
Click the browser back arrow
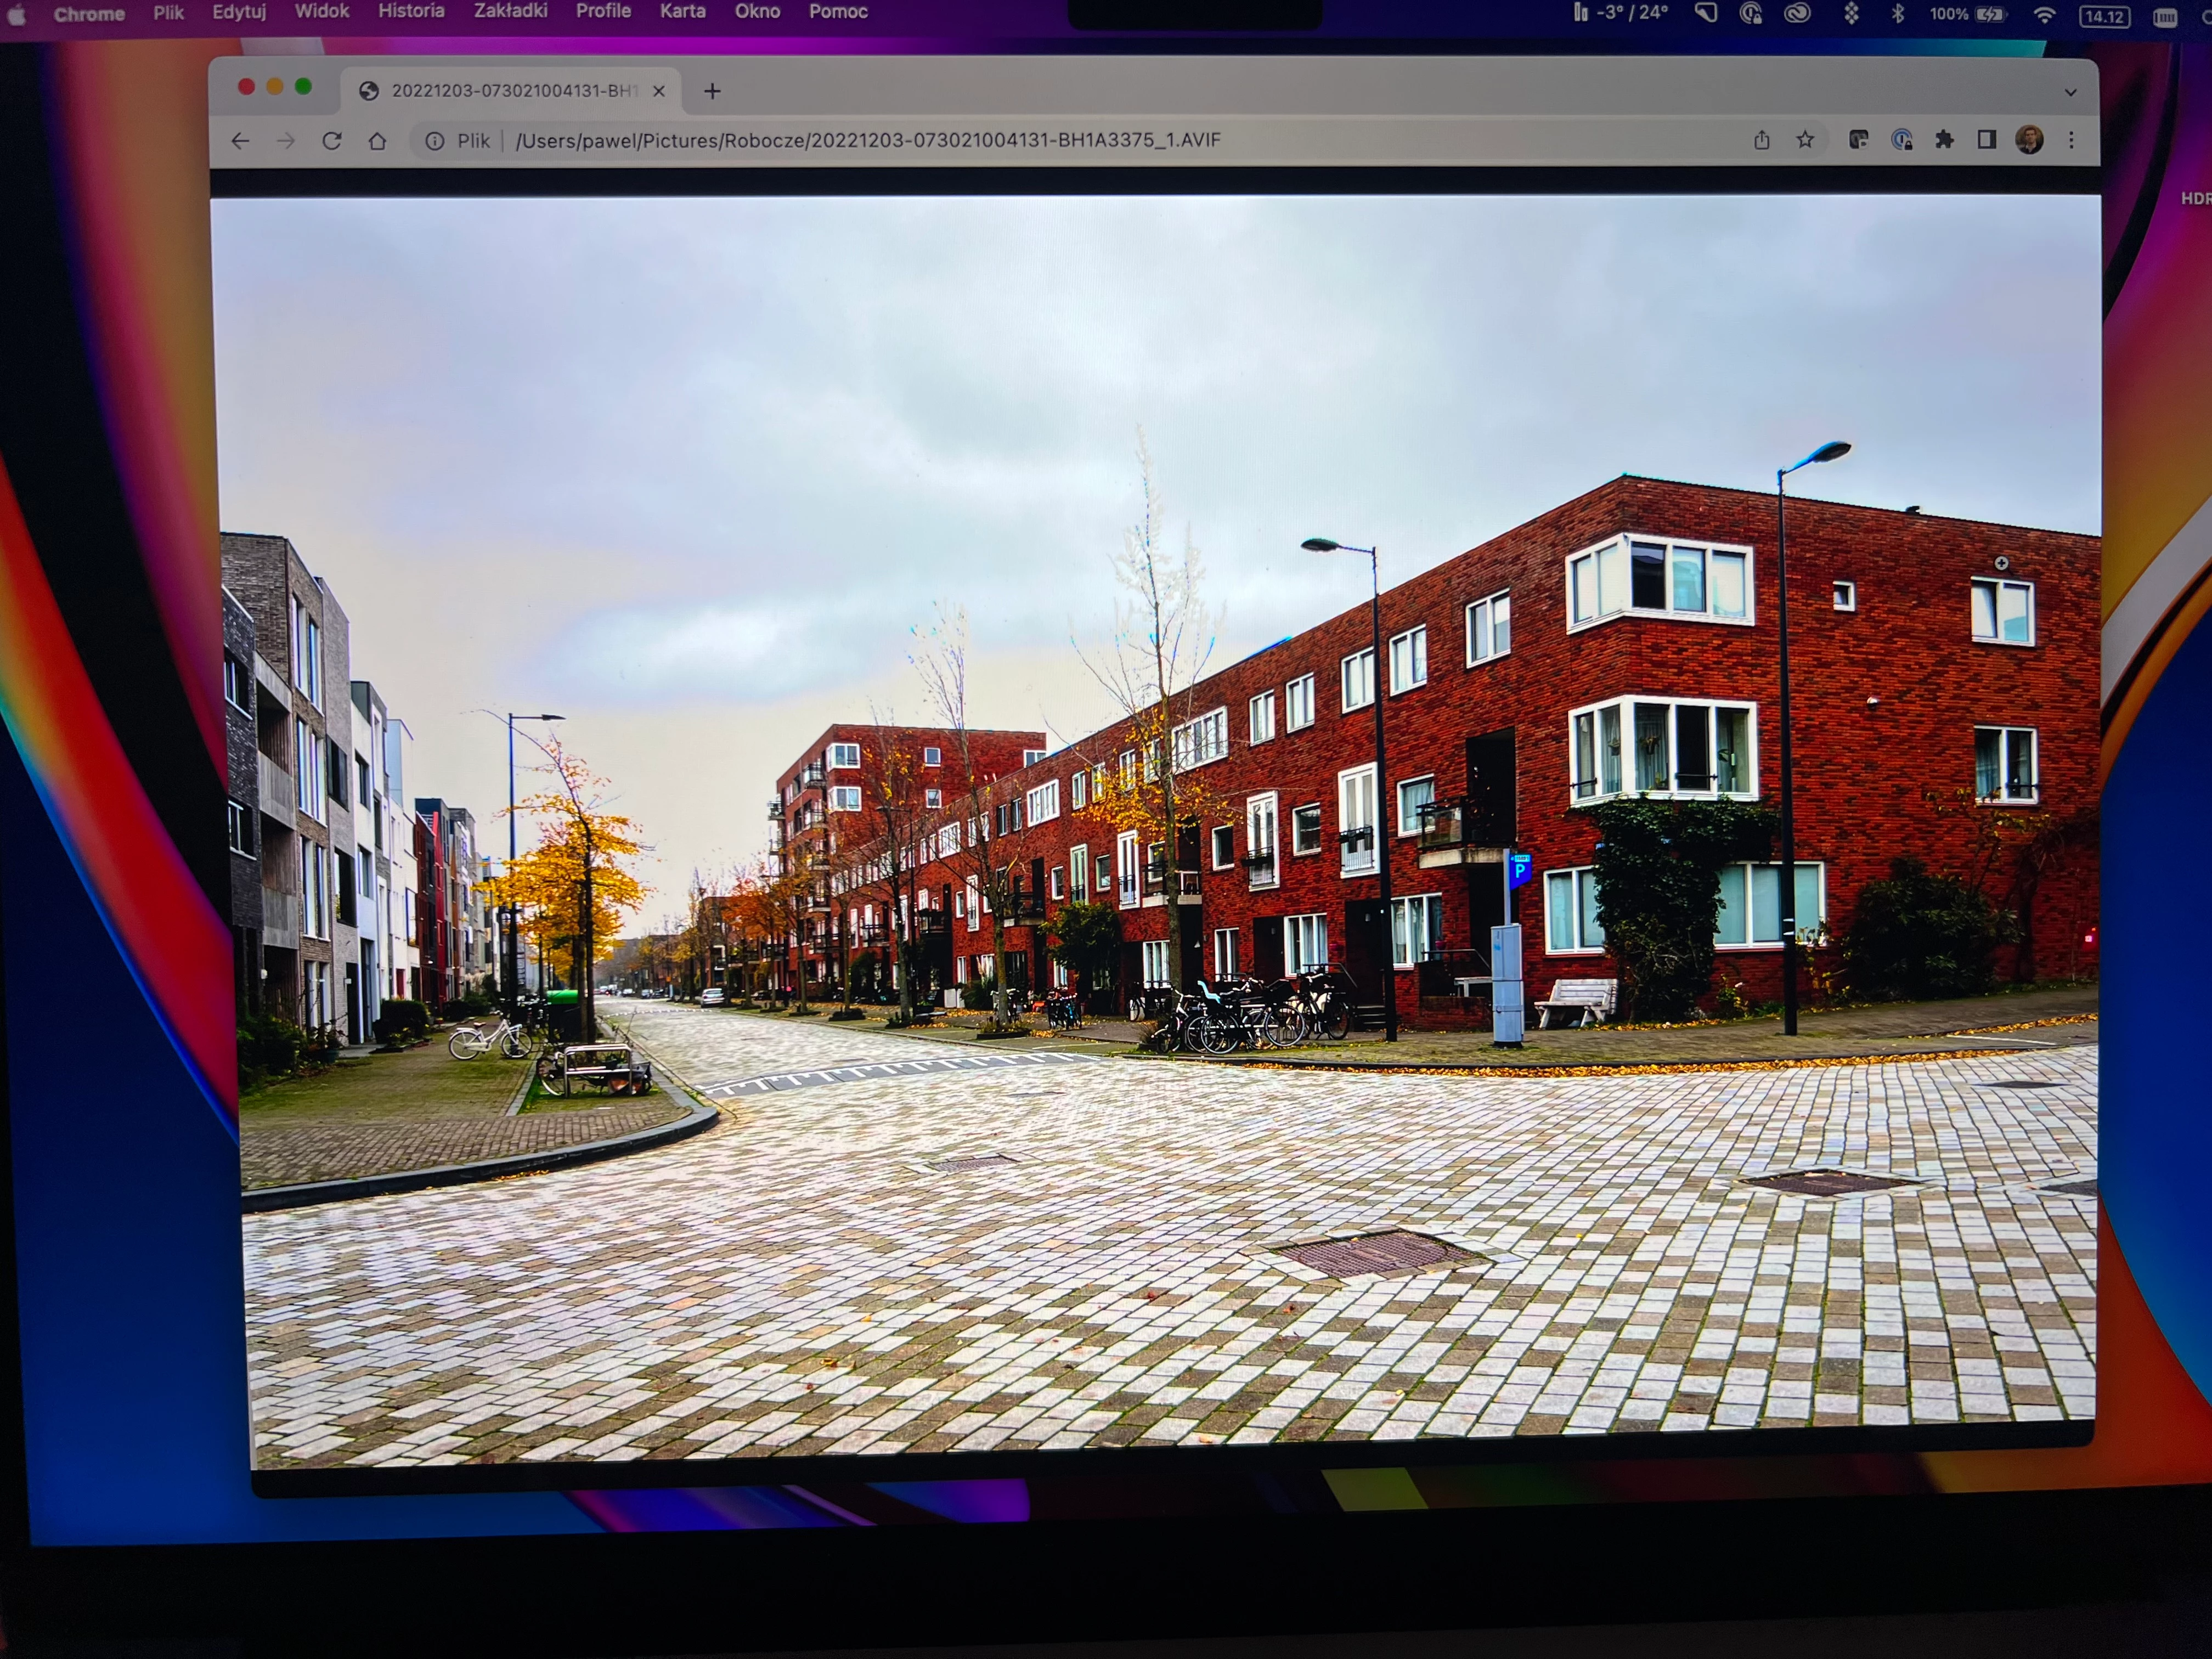[x=240, y=141]
